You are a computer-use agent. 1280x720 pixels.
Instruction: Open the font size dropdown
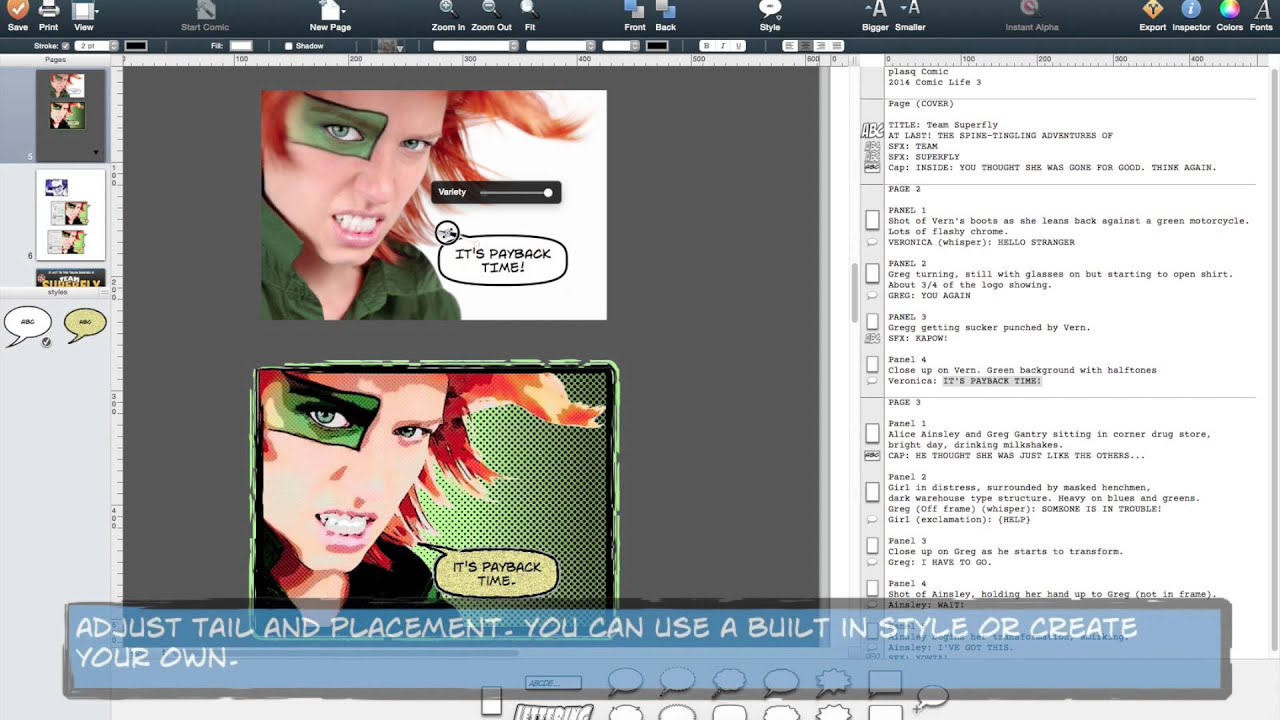[x=621, y=46]
